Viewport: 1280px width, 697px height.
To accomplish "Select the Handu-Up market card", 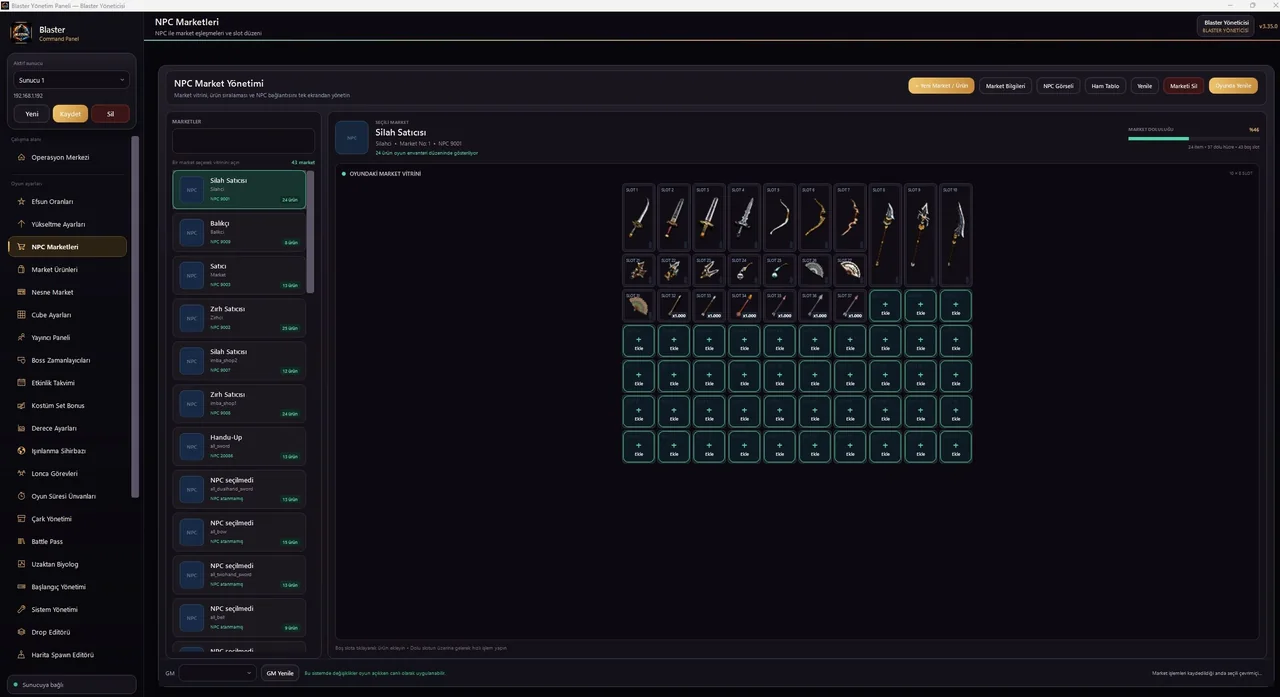I will pos(239,446).
